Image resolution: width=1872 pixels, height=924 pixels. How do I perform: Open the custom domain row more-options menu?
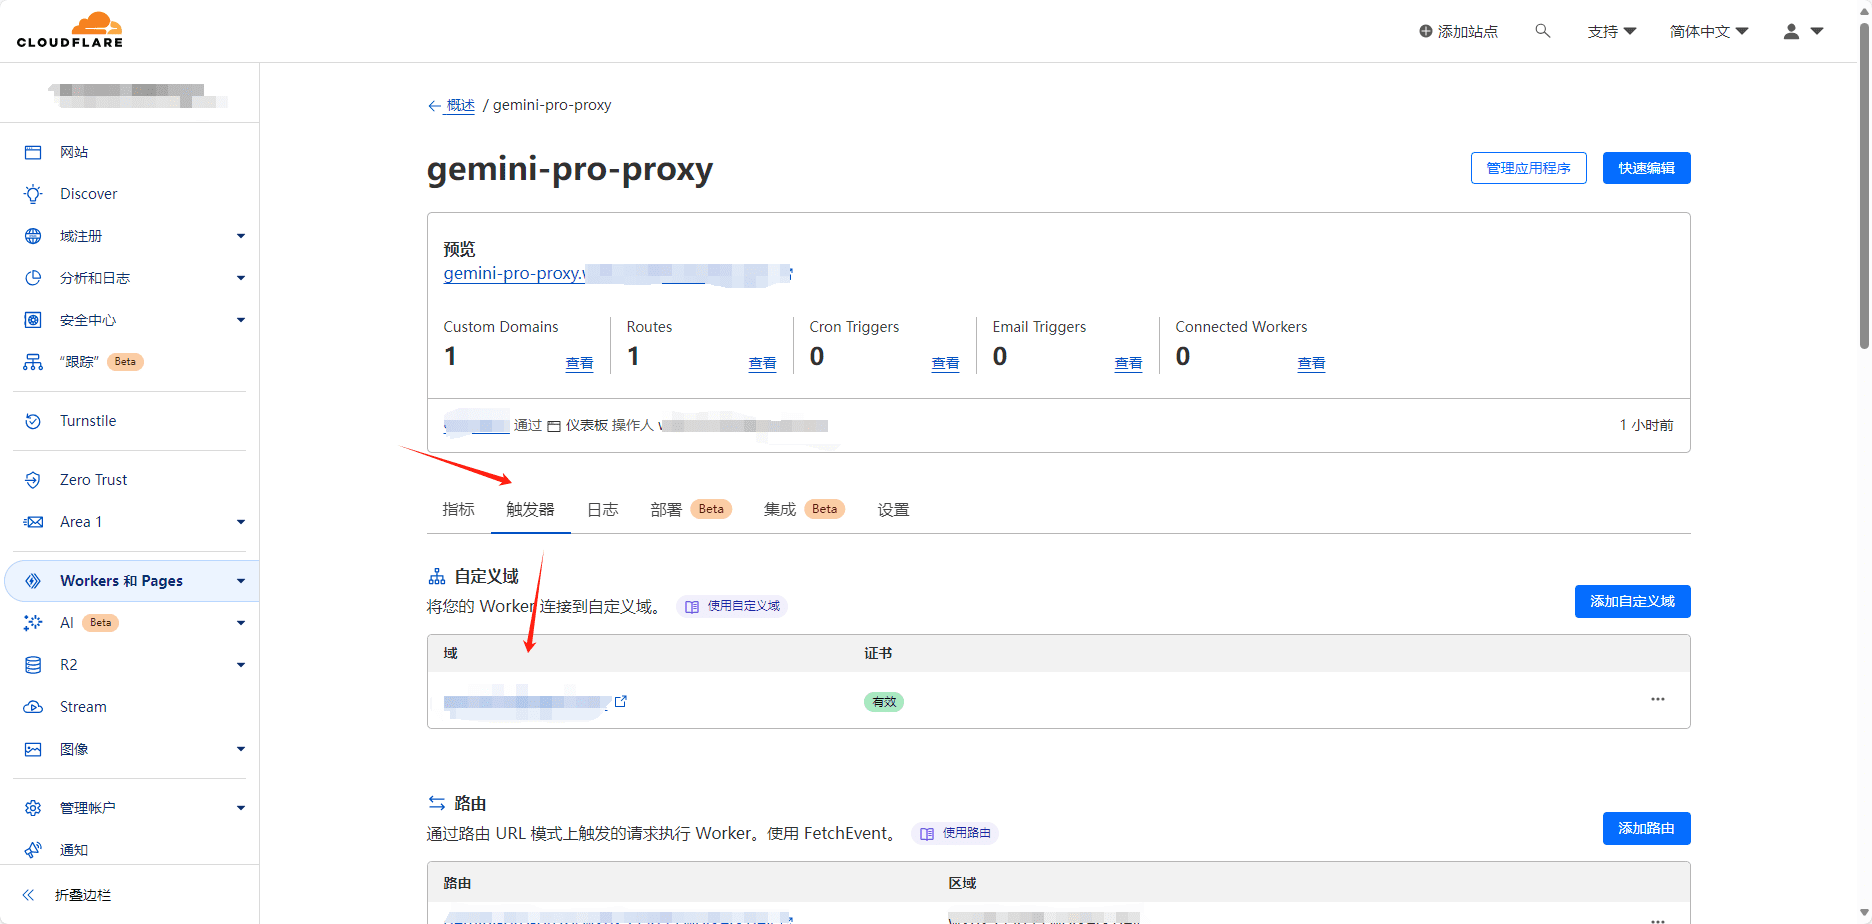pyautogui.click(x=1658, y=699)
